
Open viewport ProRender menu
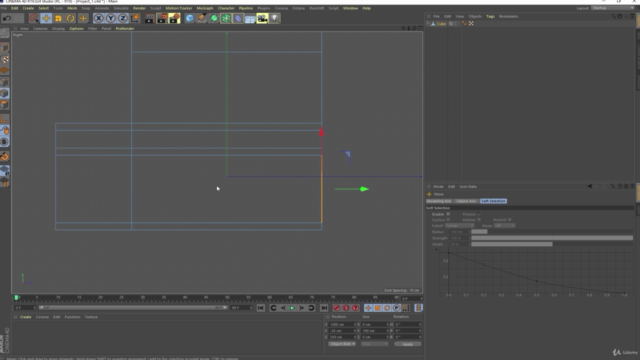click(124, 29)
